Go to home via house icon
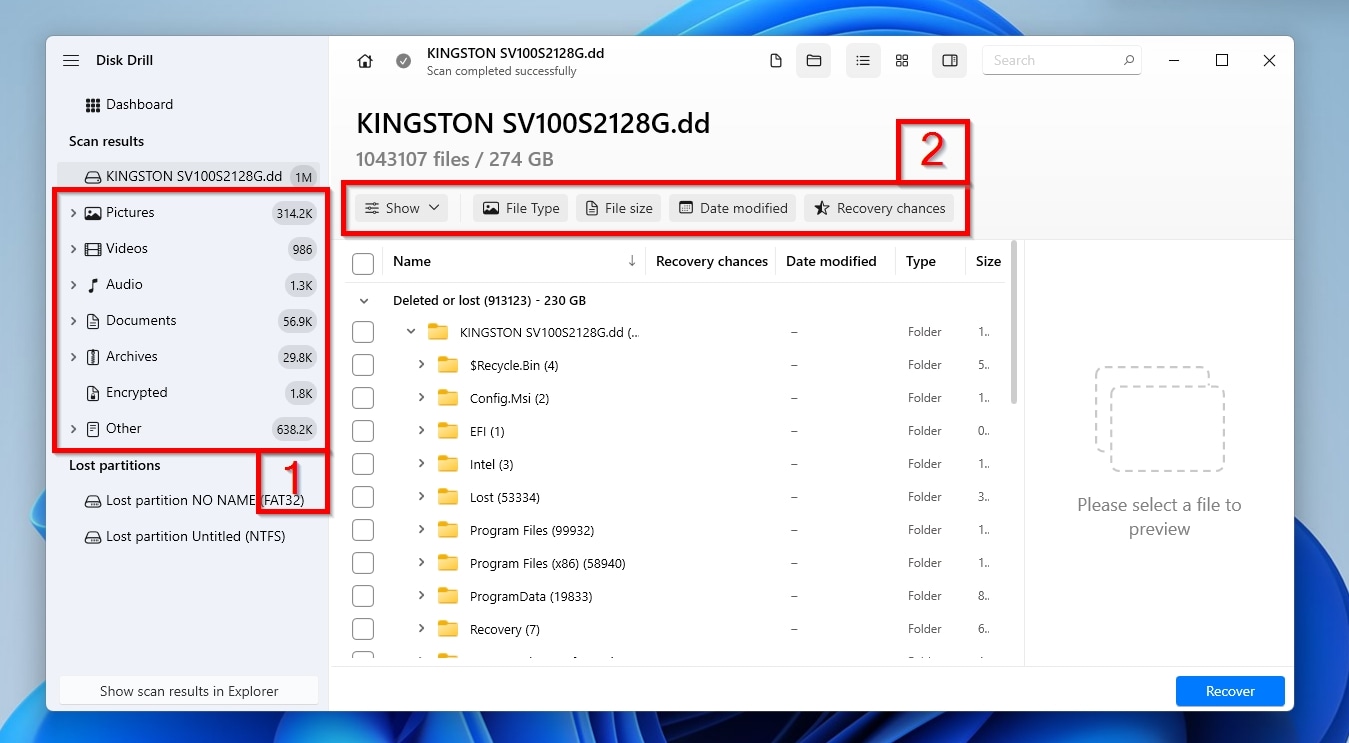The height and width of the screenshot is (743, 1349). [365, 61]
